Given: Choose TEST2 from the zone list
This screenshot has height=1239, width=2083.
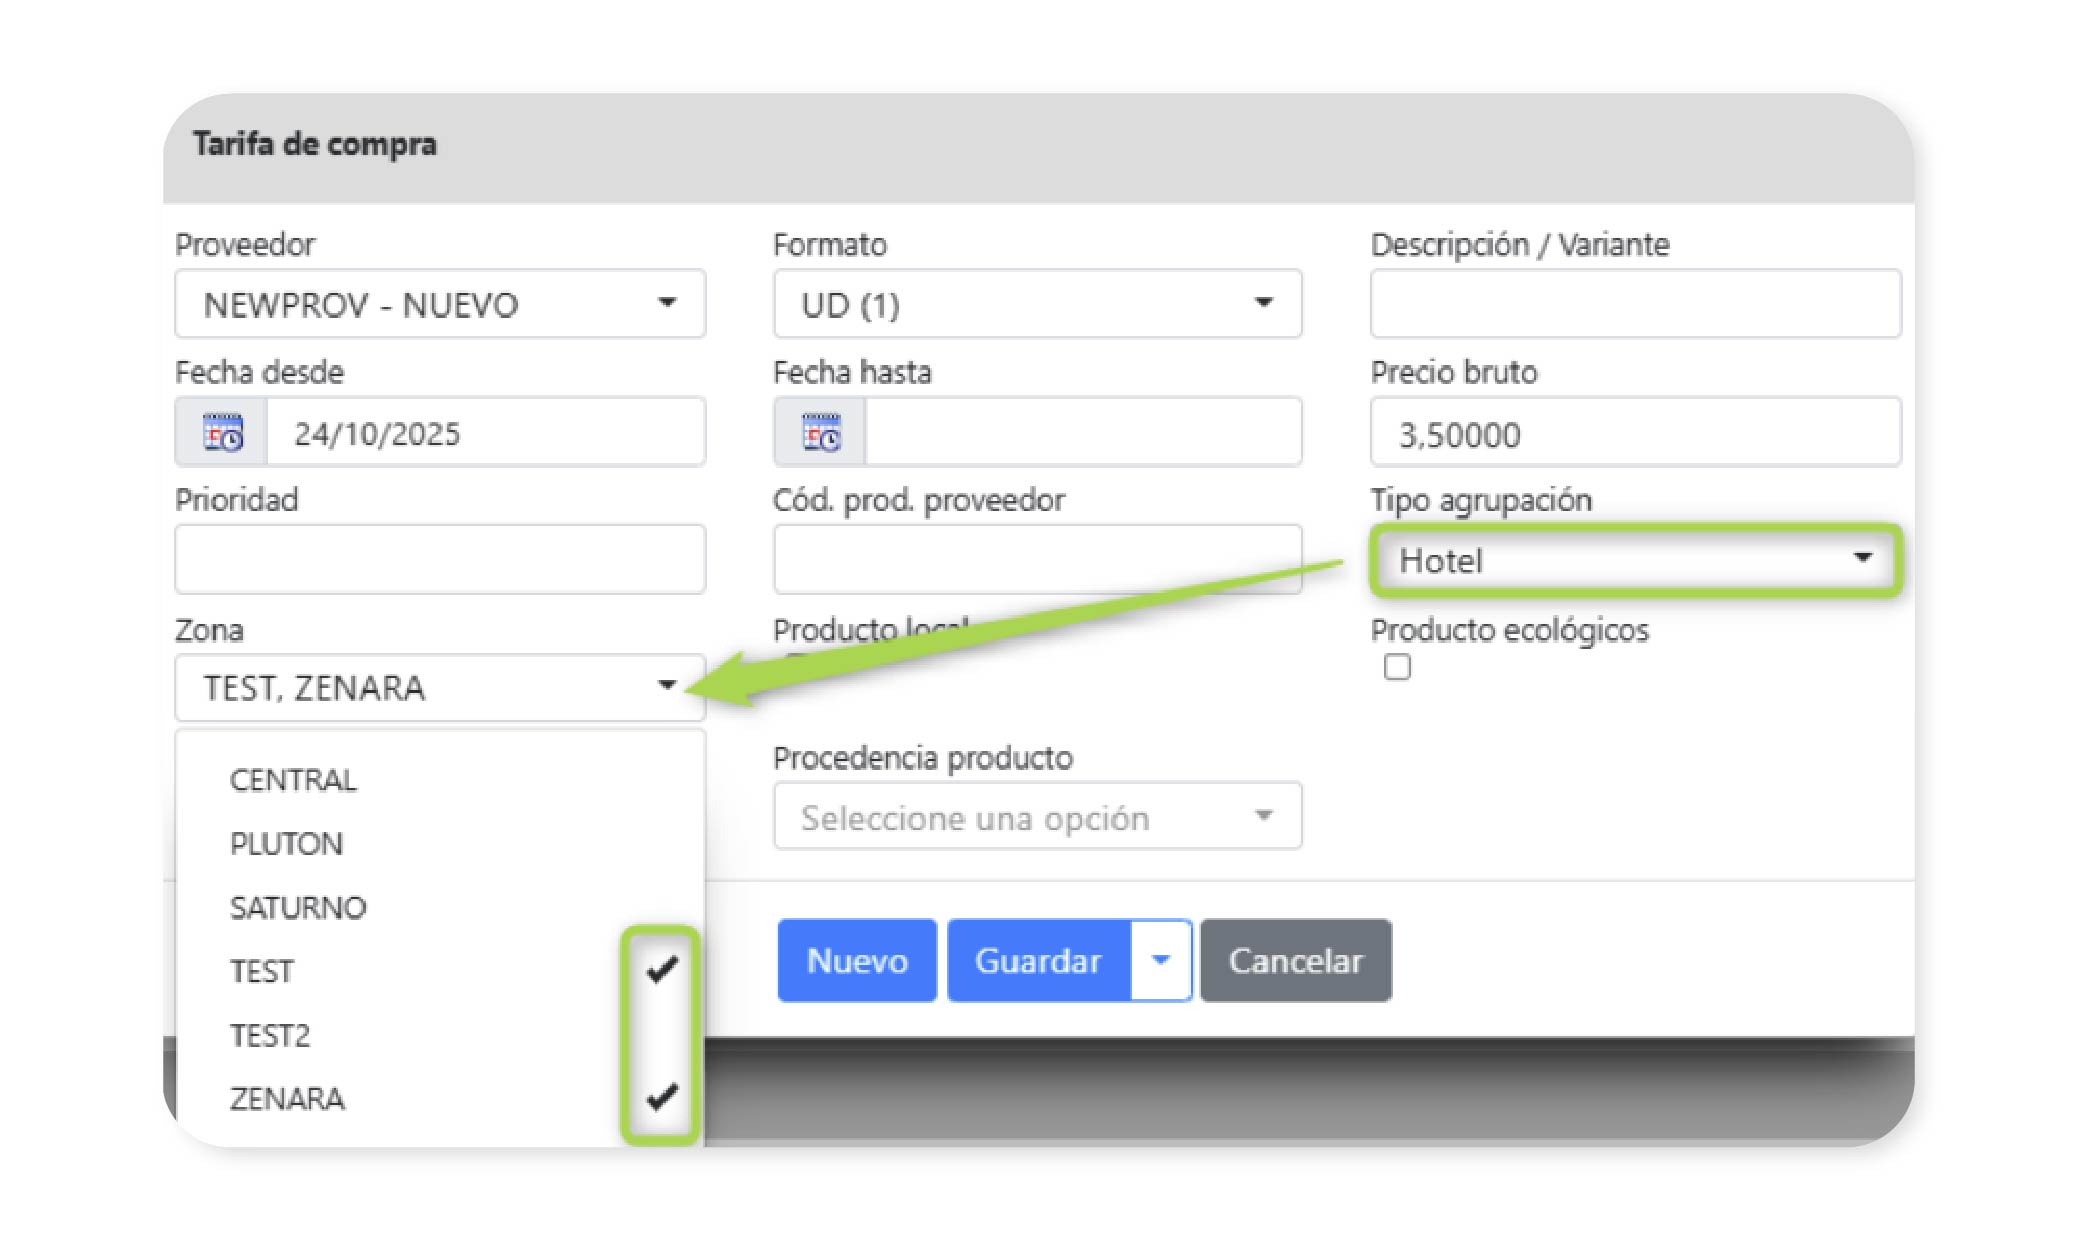Looking at the screenshot, I should click(270, 1035).
